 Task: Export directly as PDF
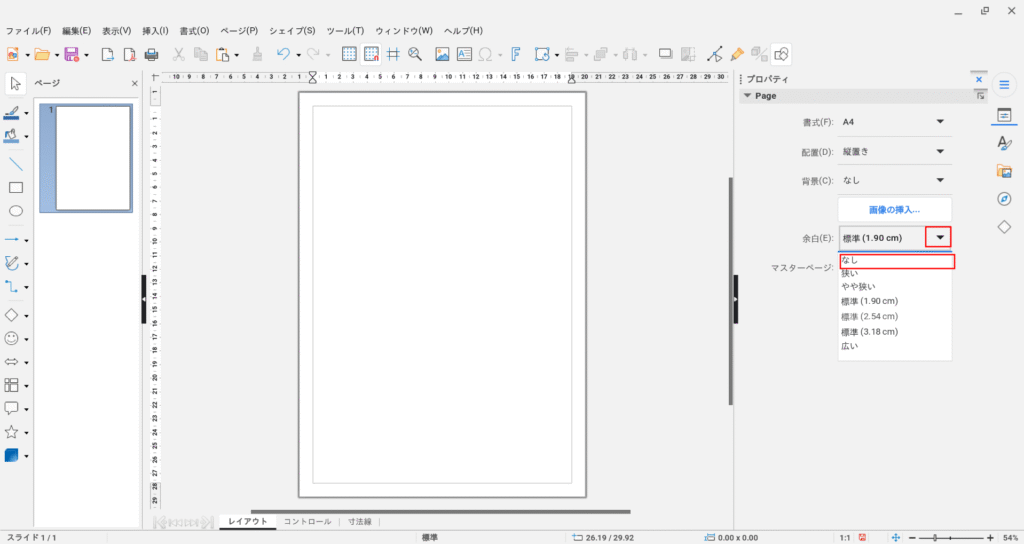129,54
